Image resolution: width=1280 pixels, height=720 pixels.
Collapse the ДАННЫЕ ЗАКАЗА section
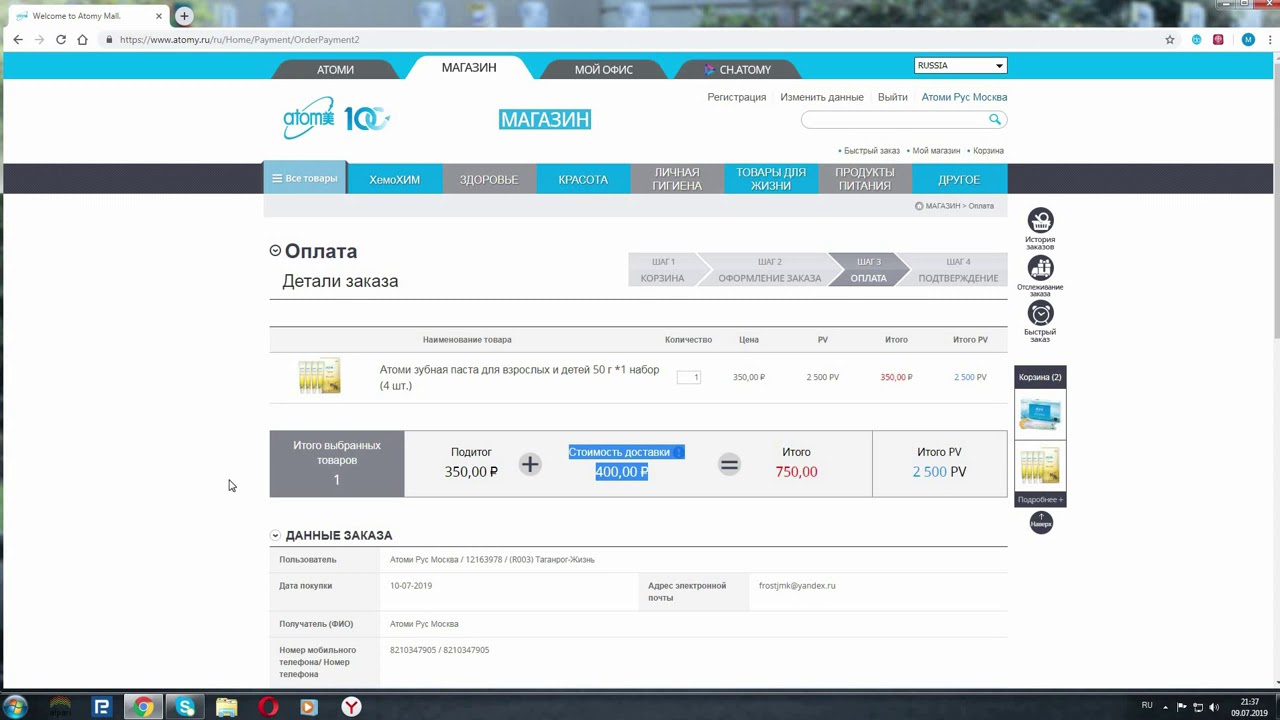pos(275,536)
